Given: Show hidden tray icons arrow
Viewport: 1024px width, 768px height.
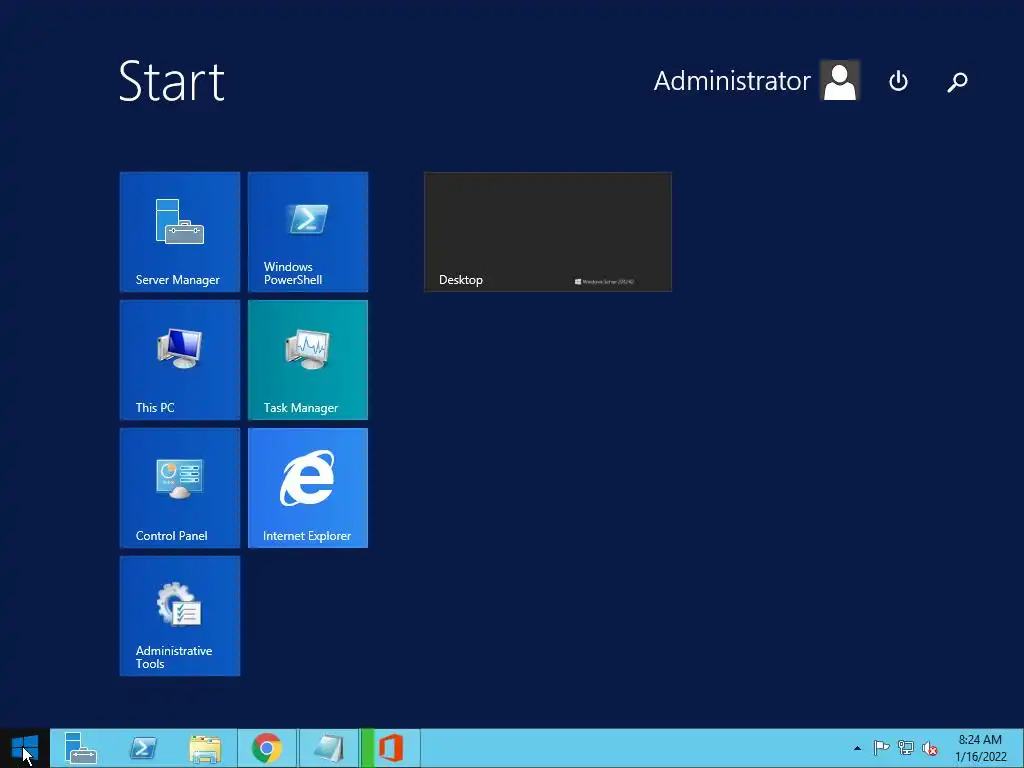Looking at the screenshot, I should [x=857, y=748].
